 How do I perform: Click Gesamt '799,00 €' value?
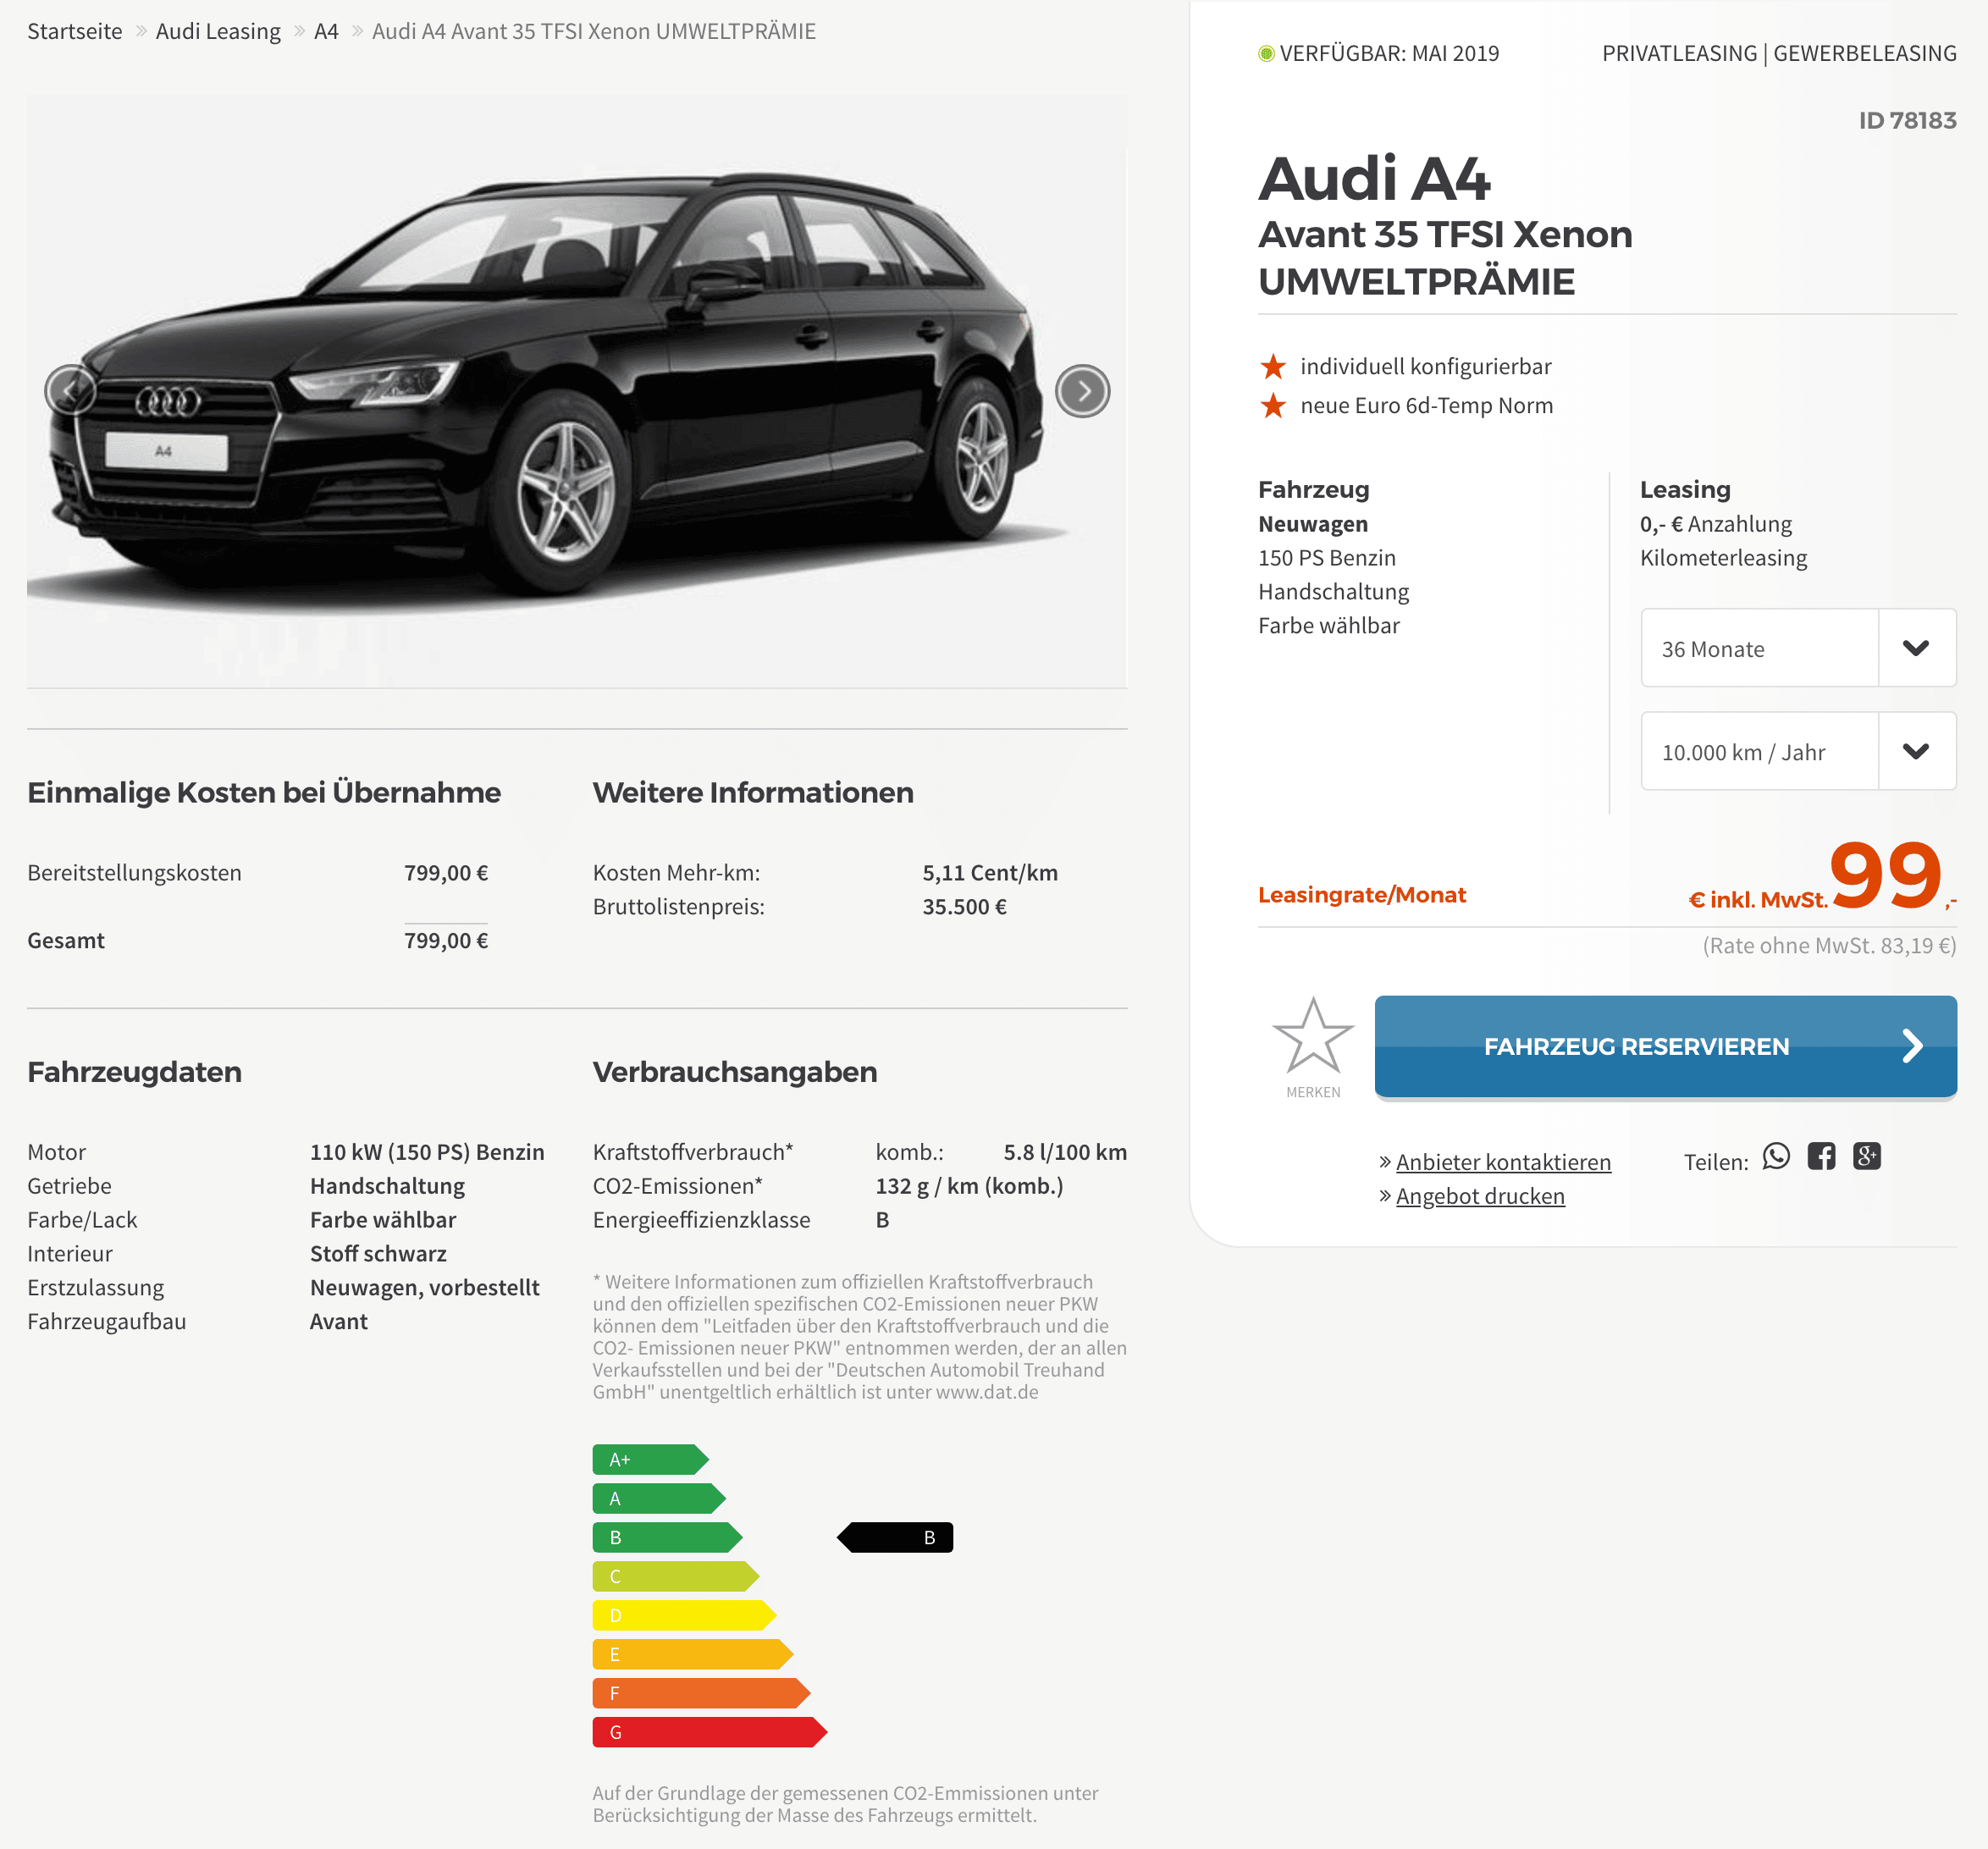click(x=446, y=941)
